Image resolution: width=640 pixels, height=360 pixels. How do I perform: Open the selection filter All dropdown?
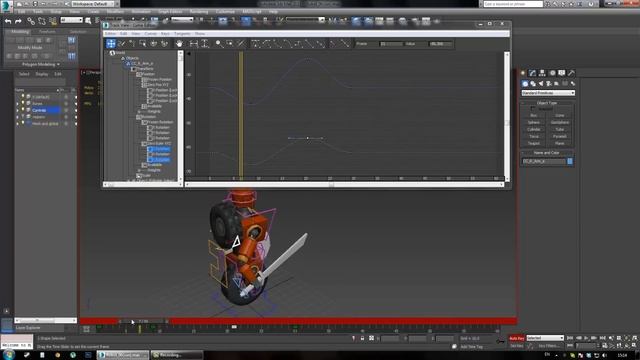coord(71,20)
